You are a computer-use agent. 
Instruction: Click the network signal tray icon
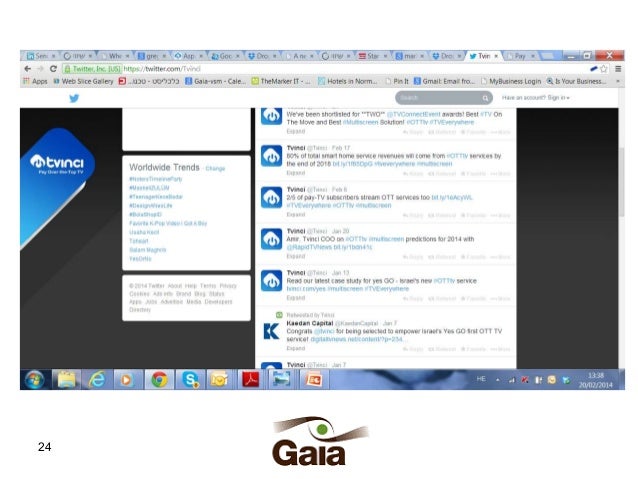[x=512, y=380]
